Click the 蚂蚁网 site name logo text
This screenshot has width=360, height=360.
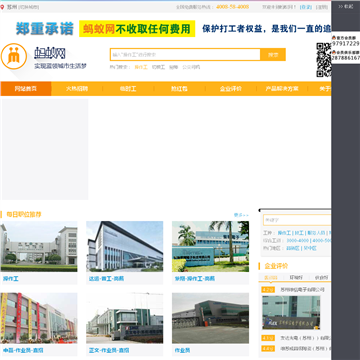50,53
